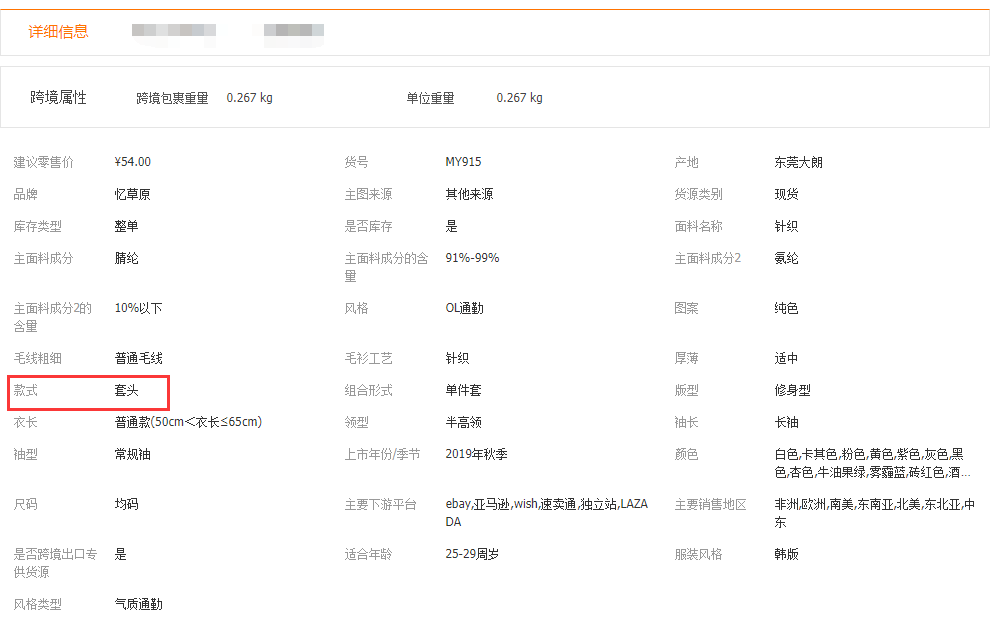The width and height of the screenshot is (990, 620).
Task: Select the blurred tab right after 详细信息
Action: coord(174,32)
